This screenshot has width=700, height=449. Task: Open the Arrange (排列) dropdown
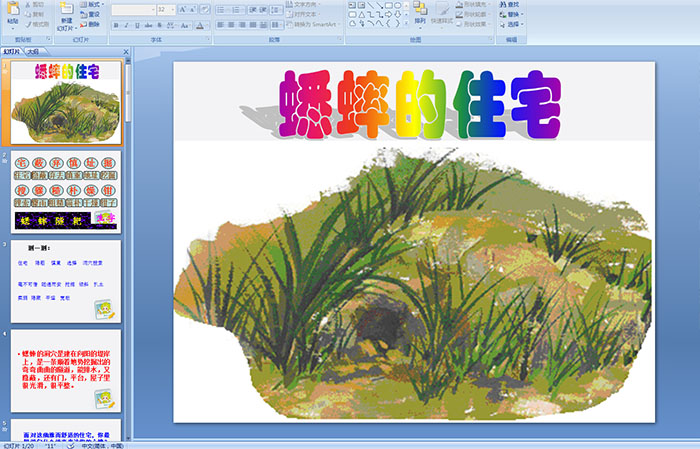coord(420,13)
